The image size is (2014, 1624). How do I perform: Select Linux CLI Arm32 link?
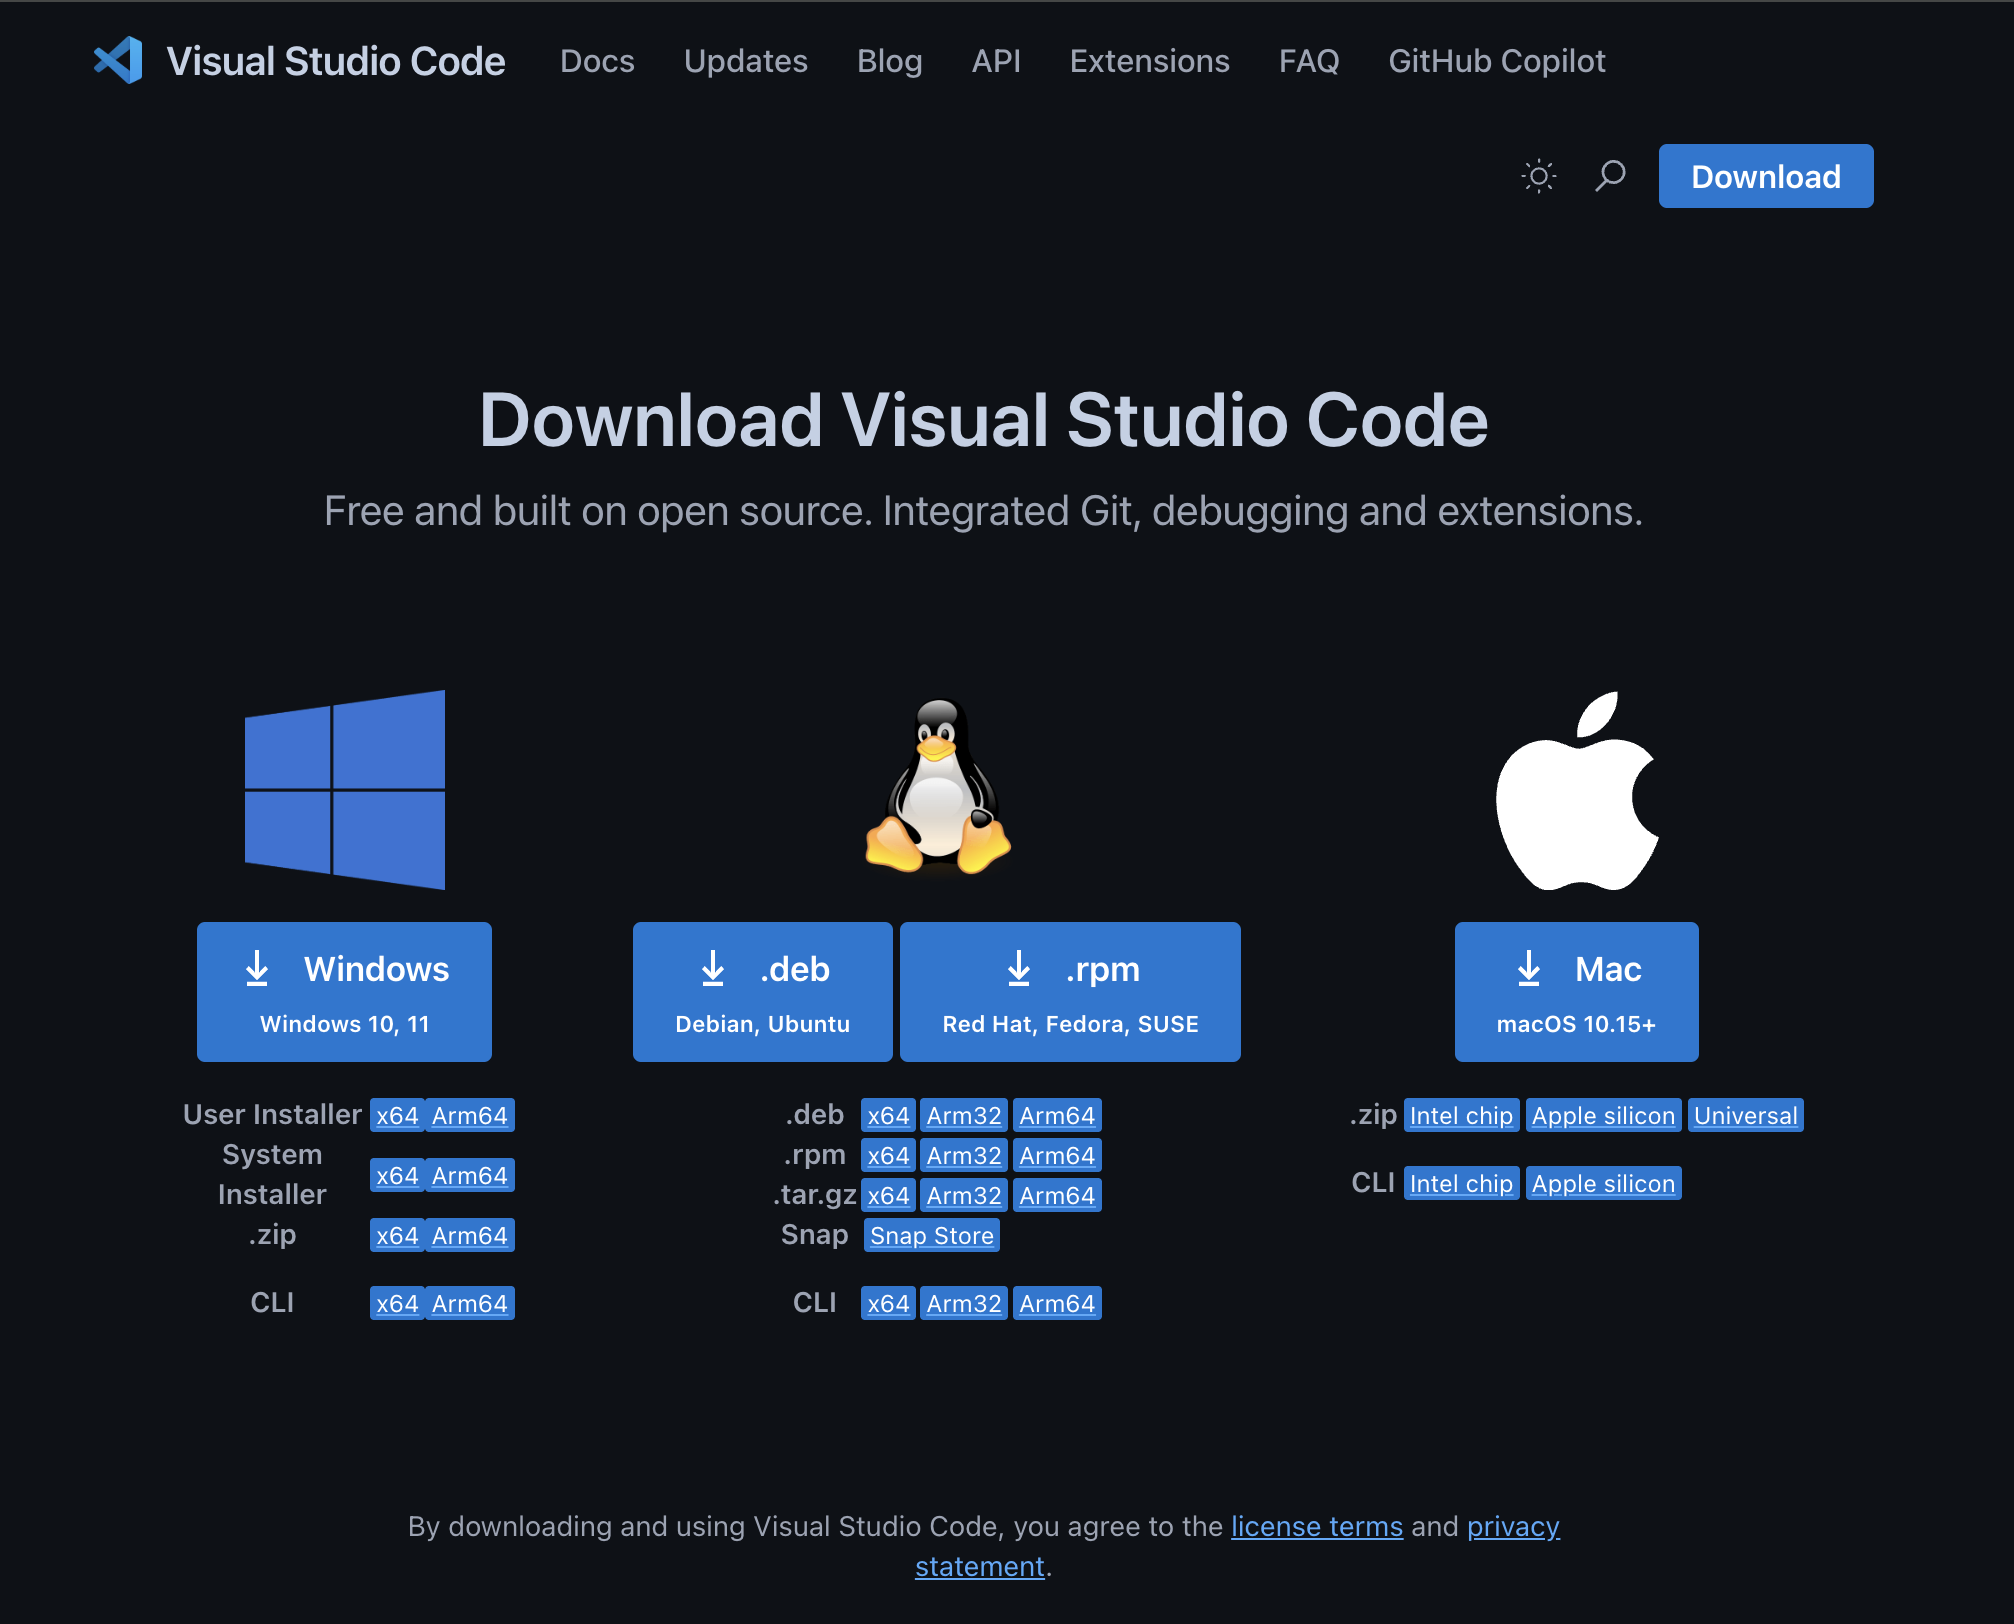tap(964, 1303)
